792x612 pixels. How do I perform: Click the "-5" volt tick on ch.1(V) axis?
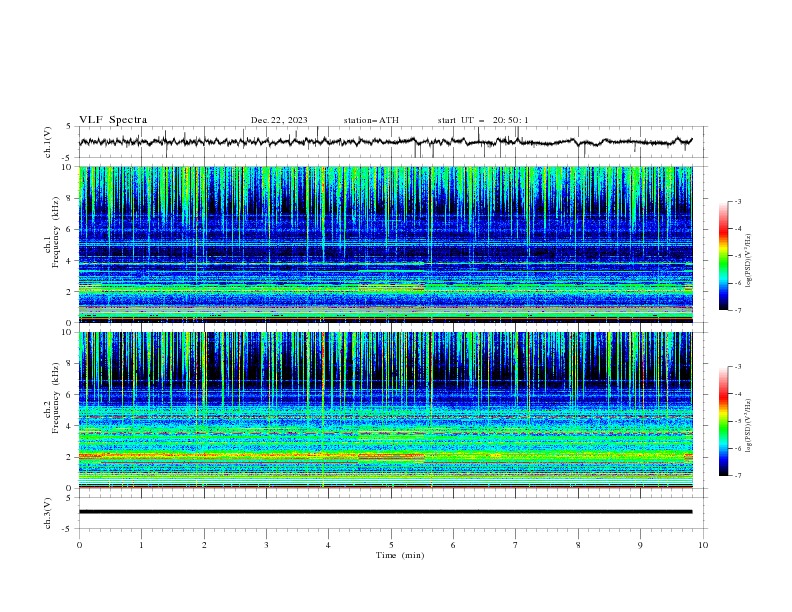coord(67,158)
